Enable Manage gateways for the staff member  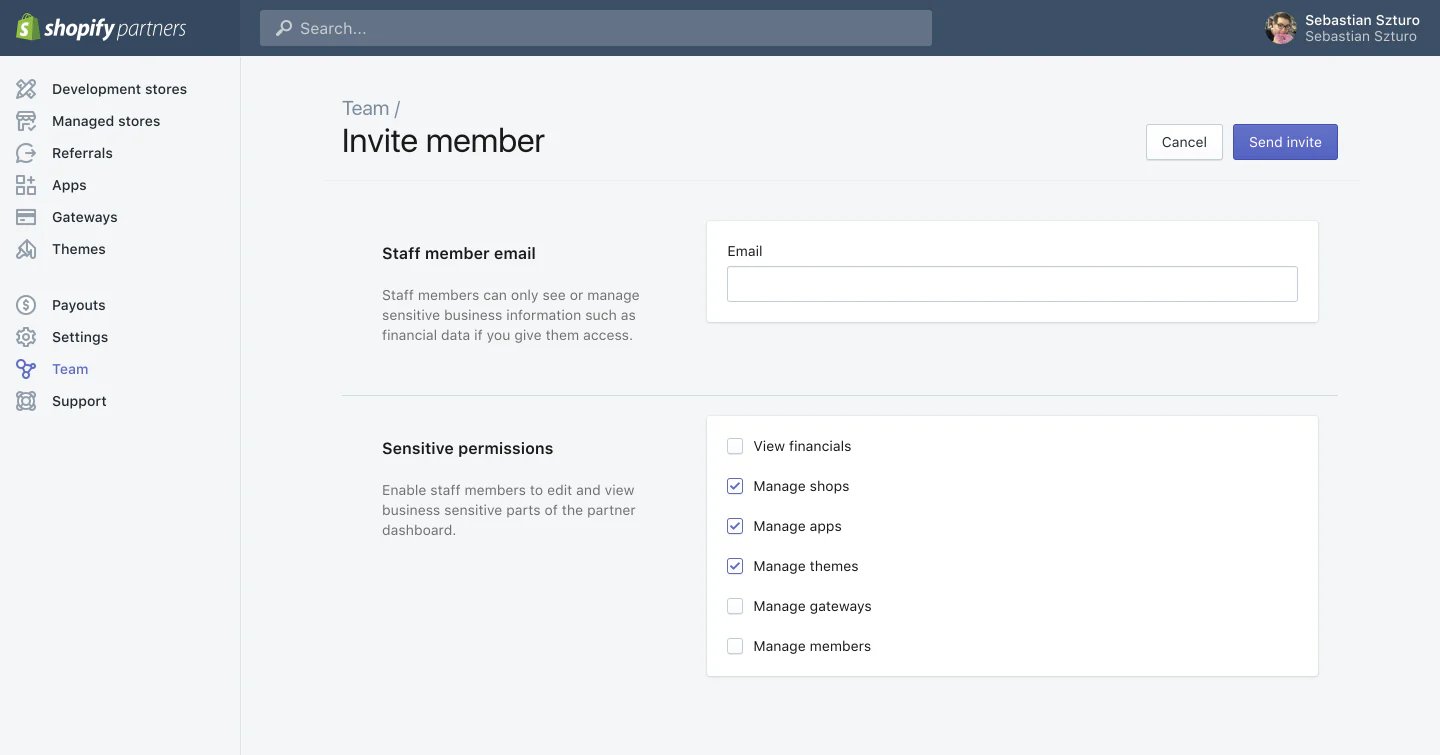point(735,606)
